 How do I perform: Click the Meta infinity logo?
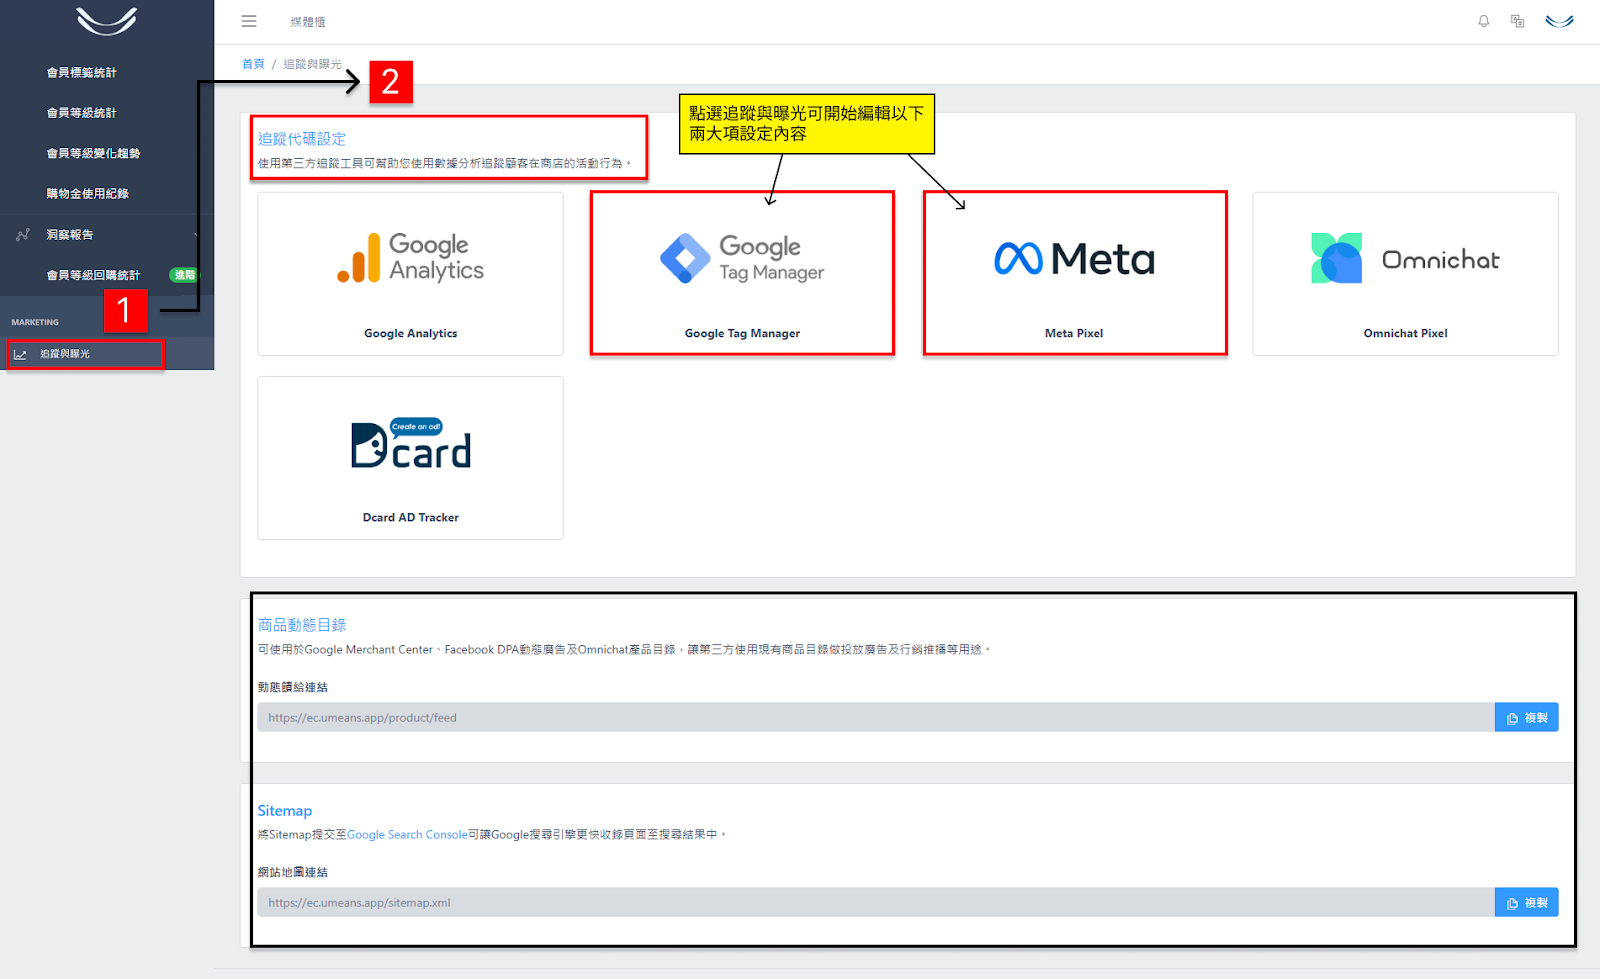pyautogui.click(x=1018, y=259)
